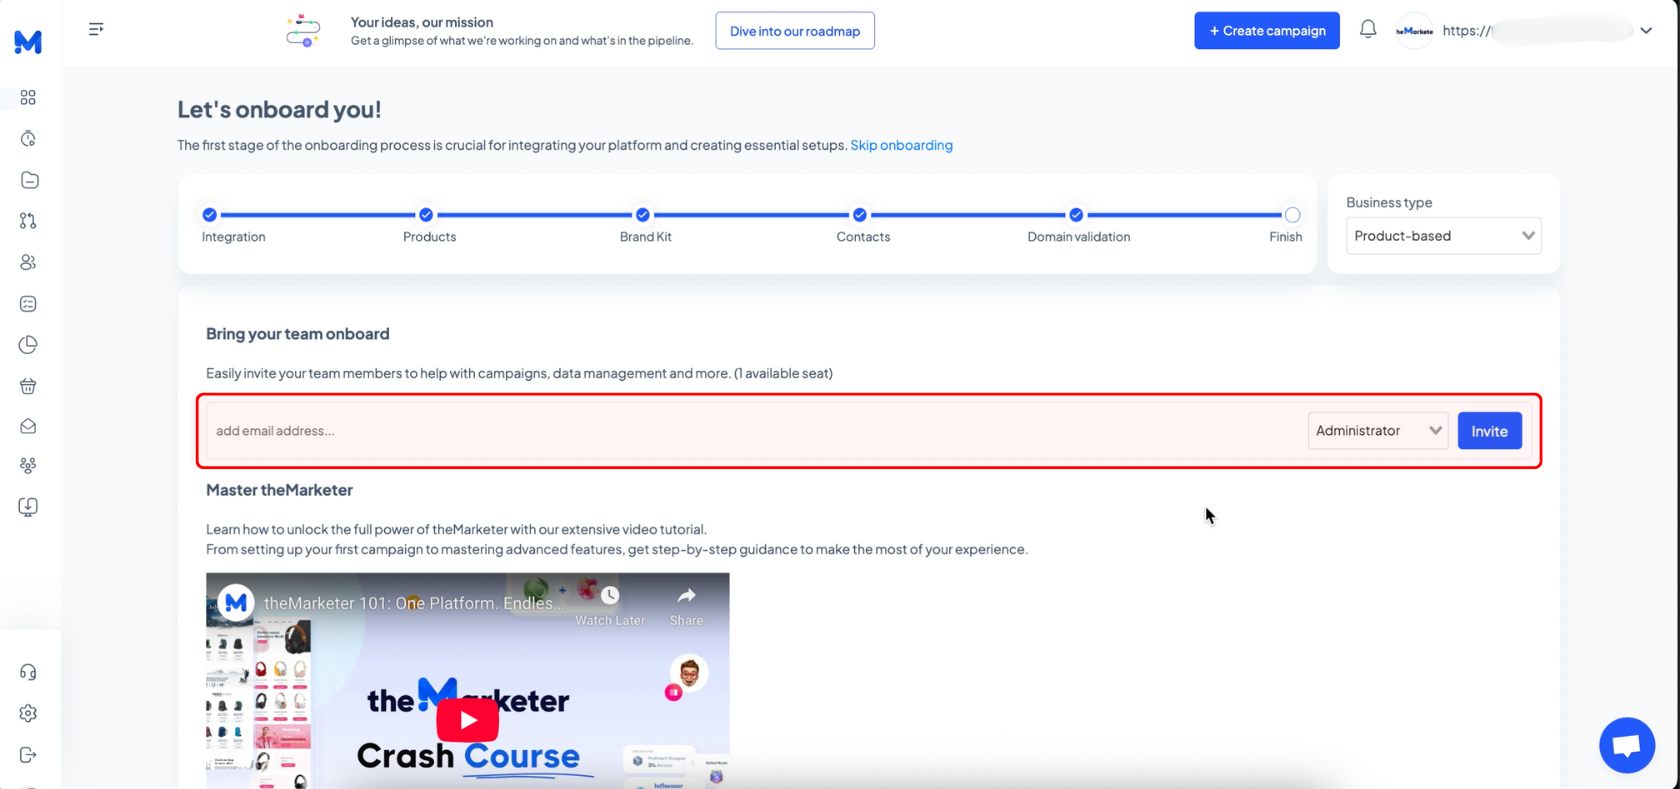Expand the account menu chevron
Viewport: 1680px width, 789px height.
(1646, 31)
